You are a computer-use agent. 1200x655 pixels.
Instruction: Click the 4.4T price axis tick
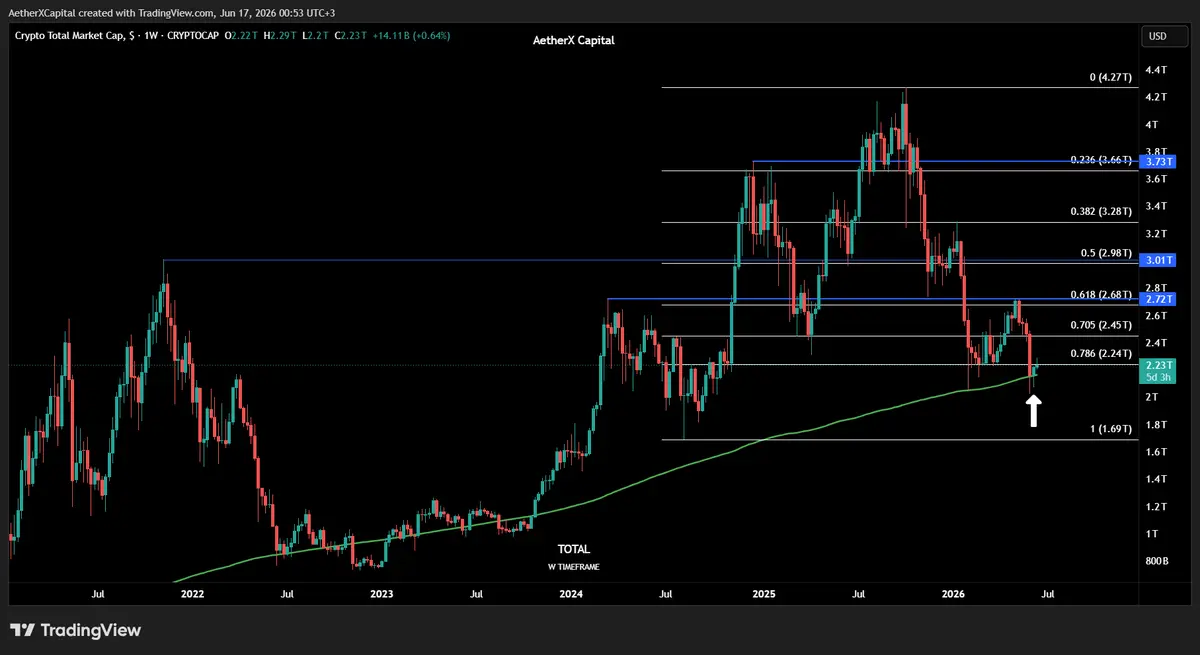coord(1156,70)
